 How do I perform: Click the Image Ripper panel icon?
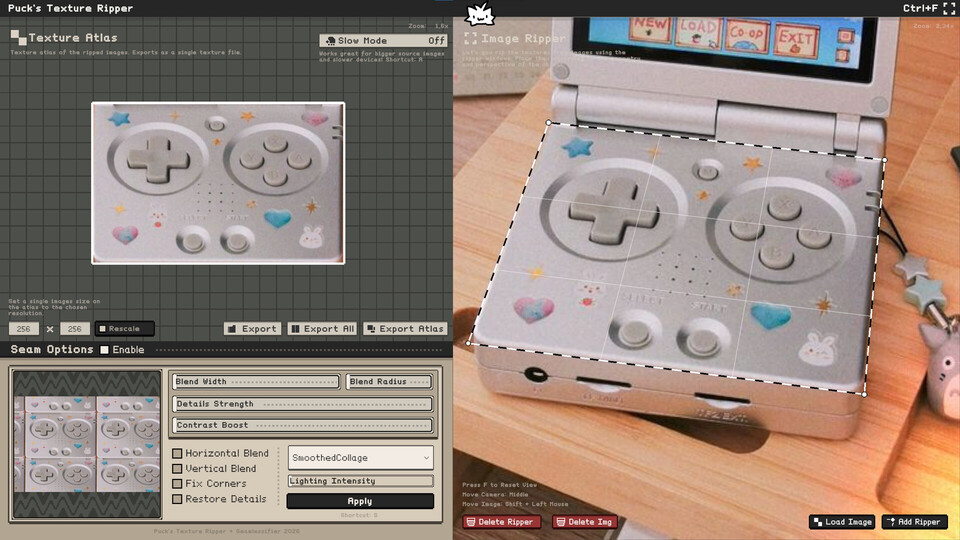470,39
